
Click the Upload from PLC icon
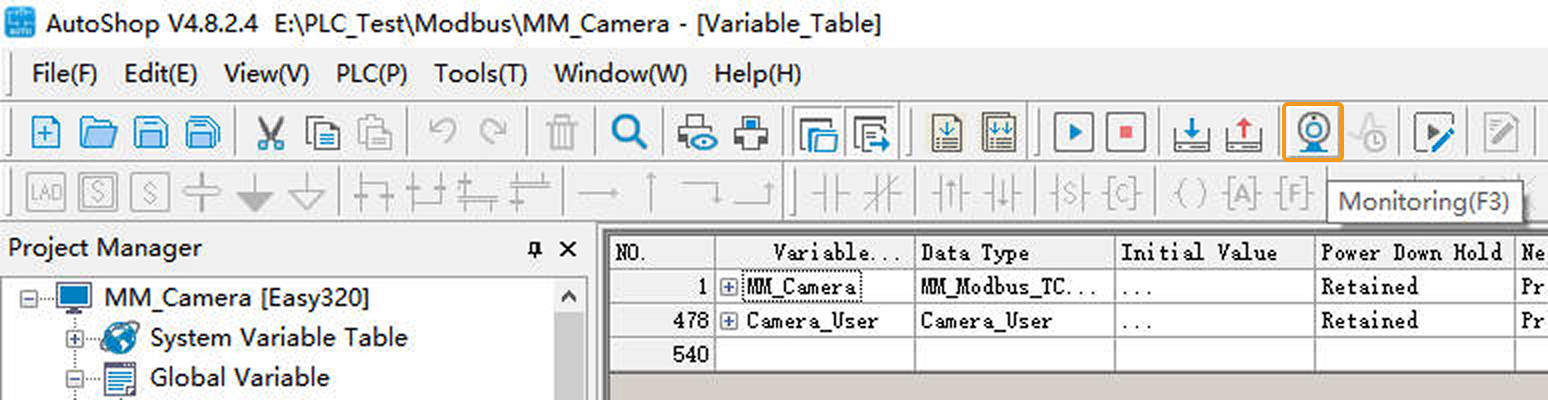[x=1243, y=132]
